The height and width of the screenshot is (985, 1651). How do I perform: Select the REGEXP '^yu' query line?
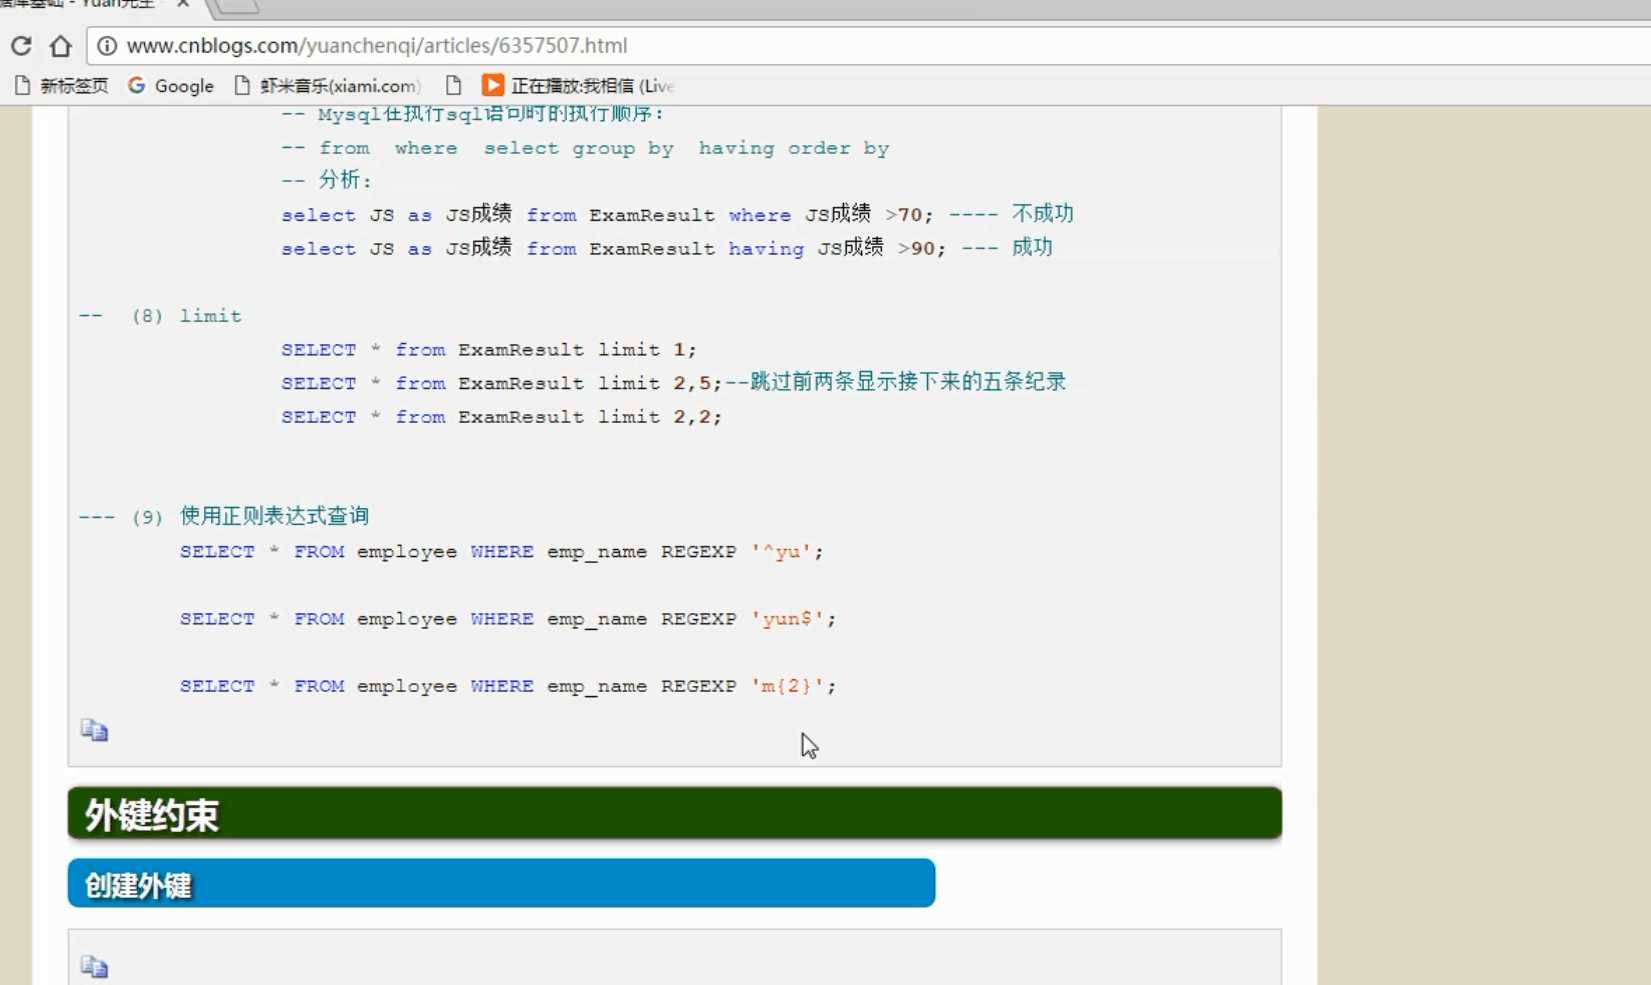501,552
